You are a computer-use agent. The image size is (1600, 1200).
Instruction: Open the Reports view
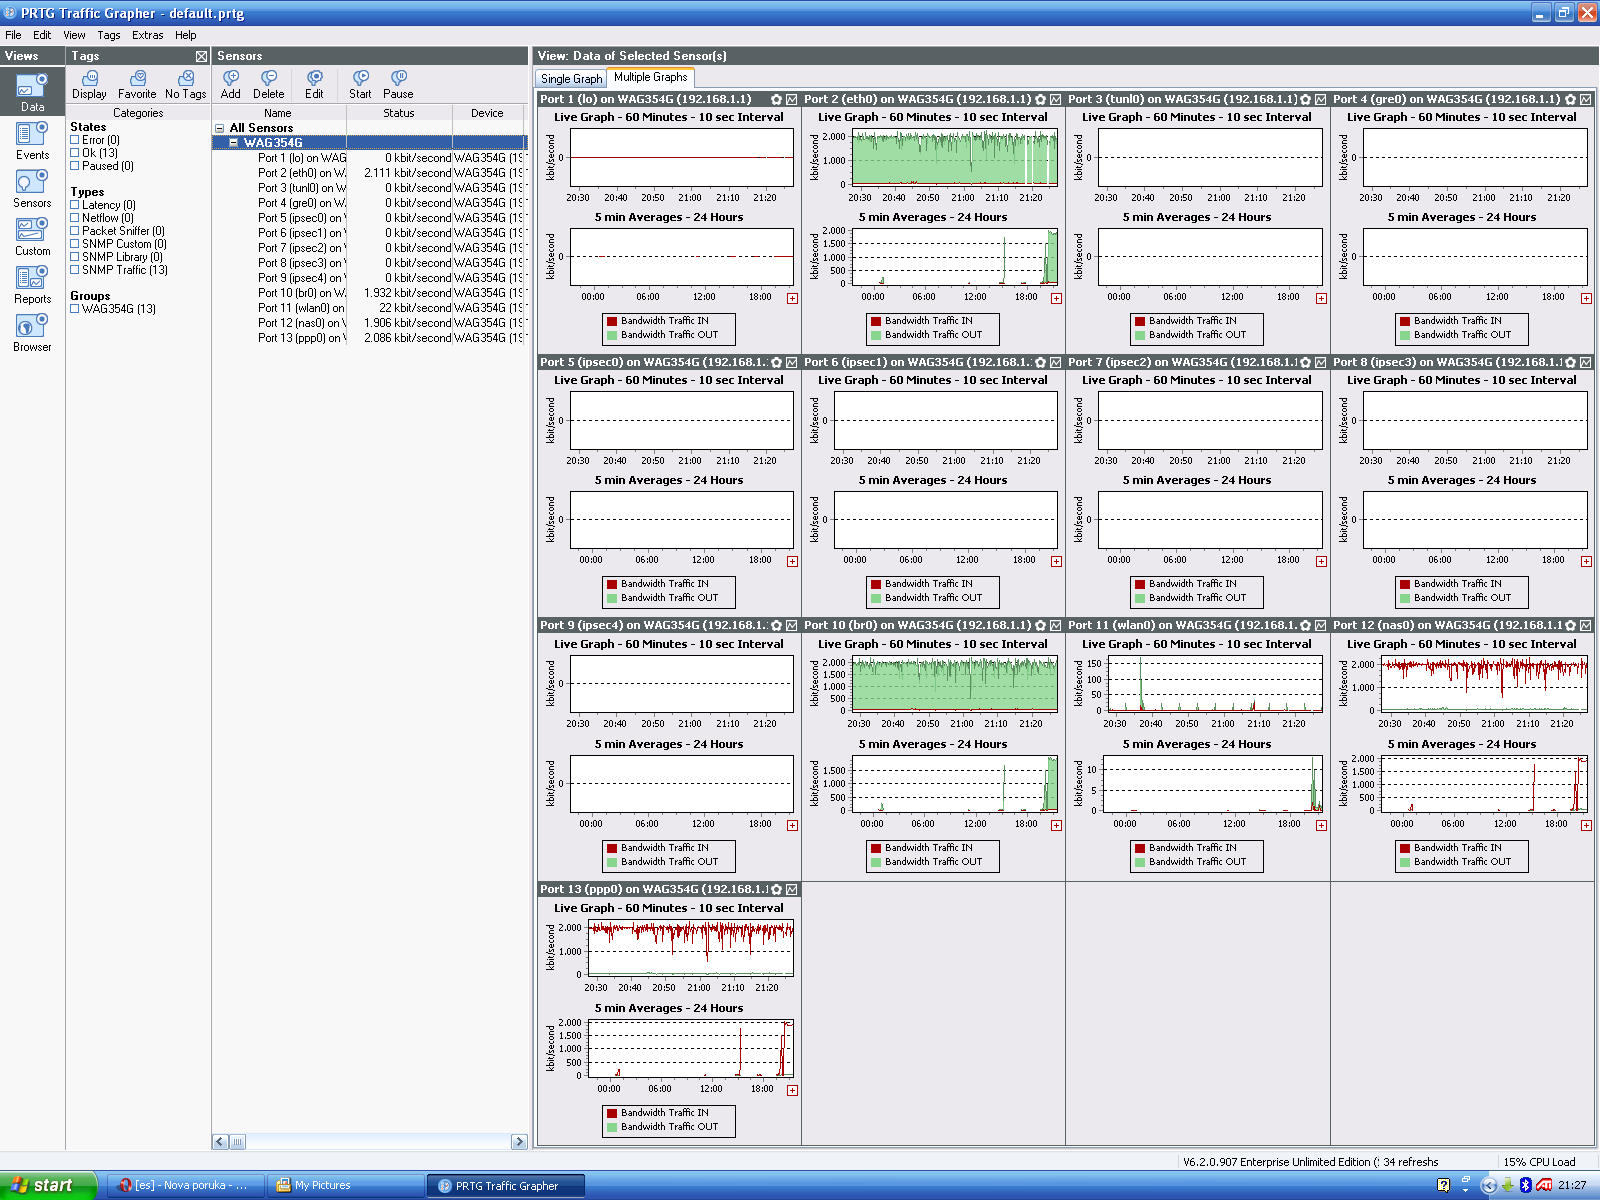(32, 284)
